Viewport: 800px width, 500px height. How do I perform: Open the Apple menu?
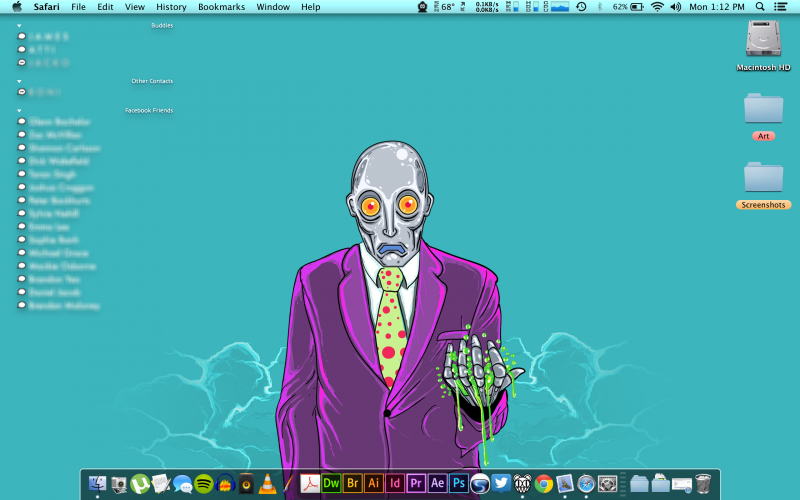tap(17, 7)
